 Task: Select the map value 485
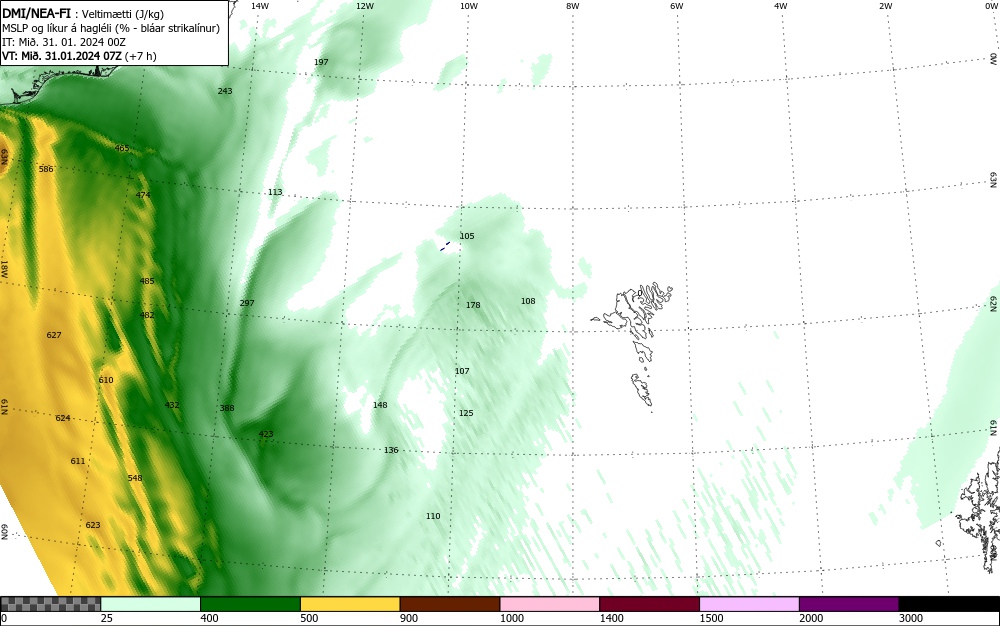(x=147, y=281)
